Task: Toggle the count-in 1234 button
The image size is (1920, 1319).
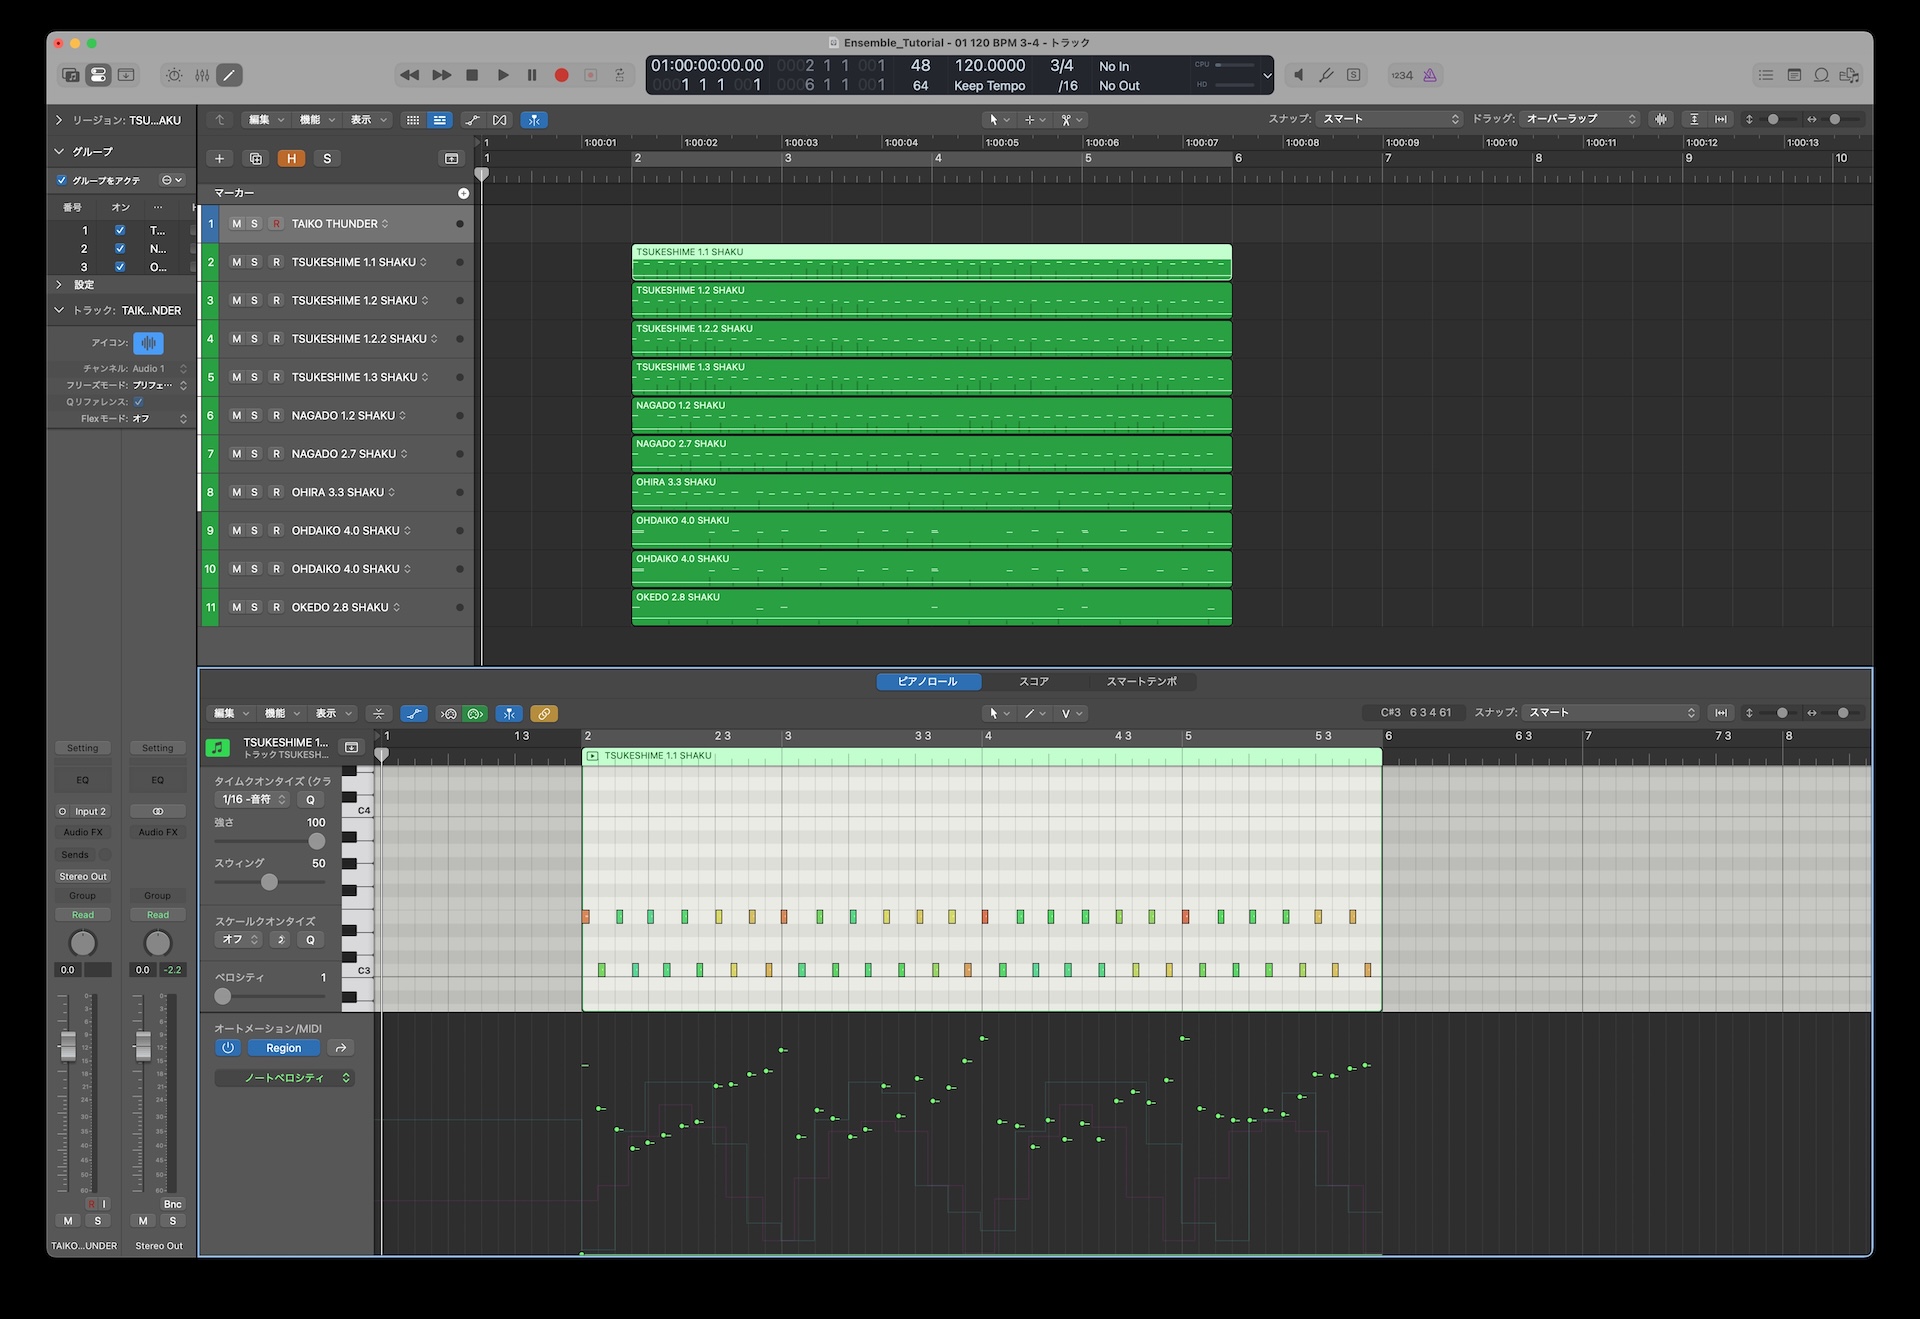Action: click(1402, 75)
